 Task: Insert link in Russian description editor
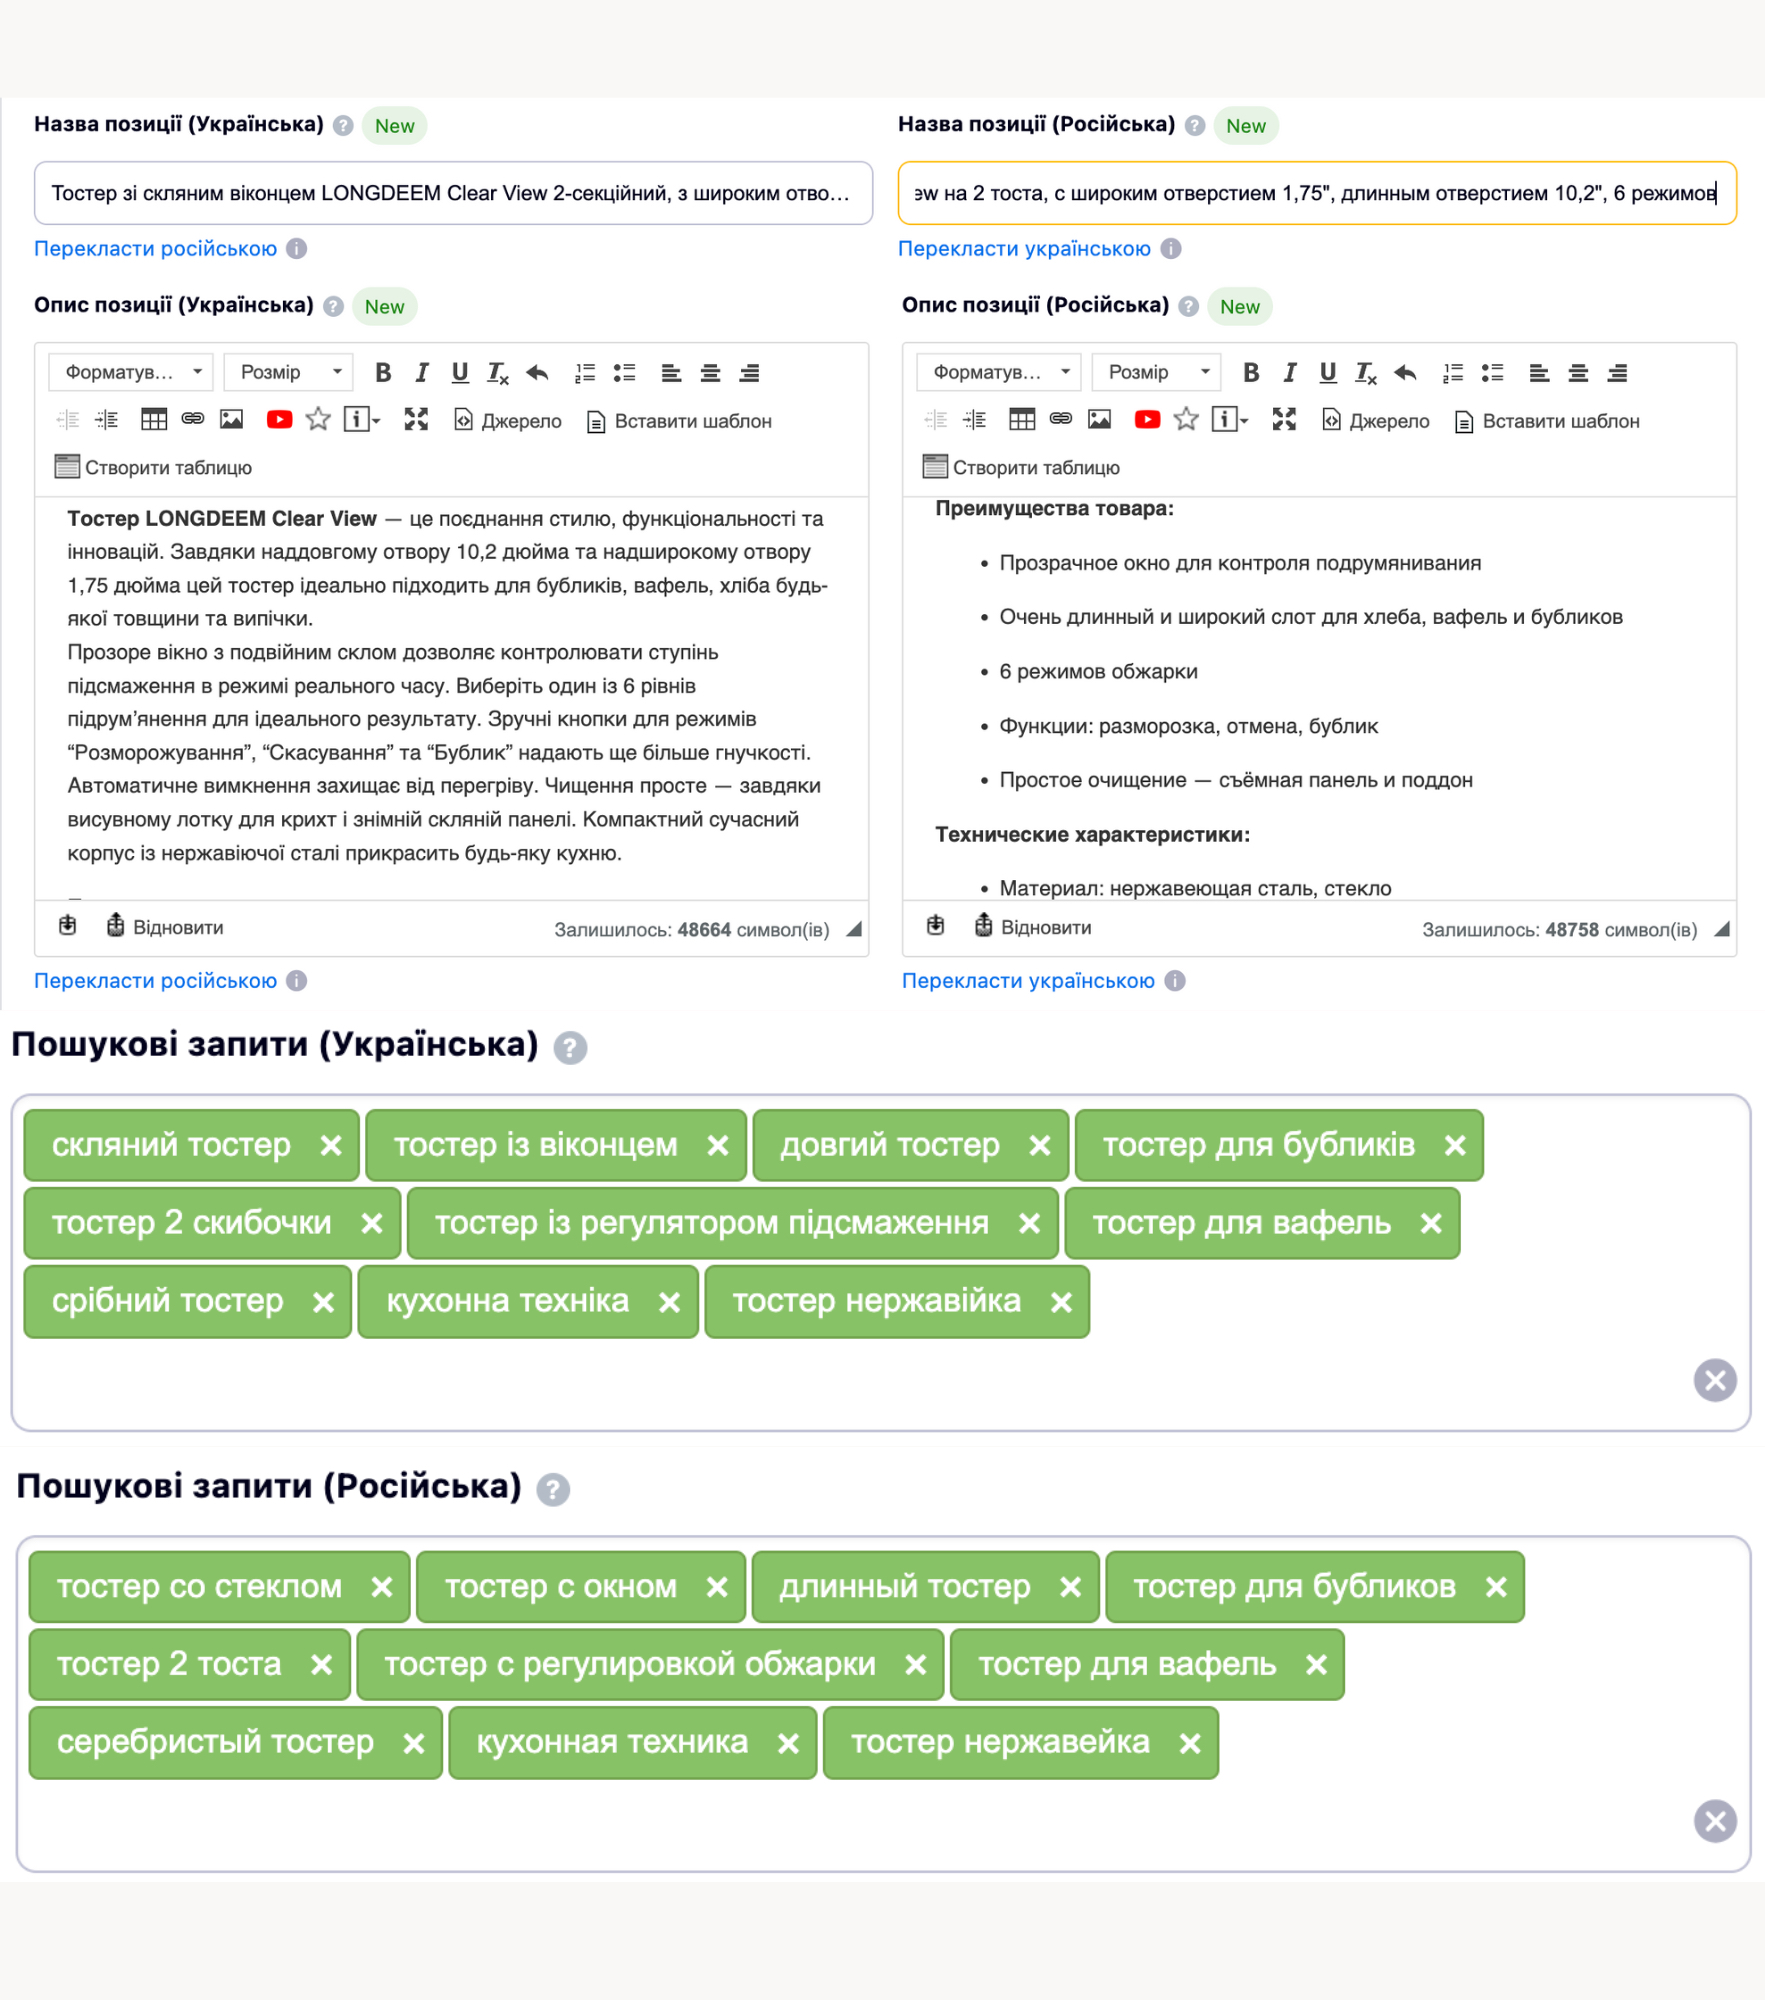coord(1060,420)
